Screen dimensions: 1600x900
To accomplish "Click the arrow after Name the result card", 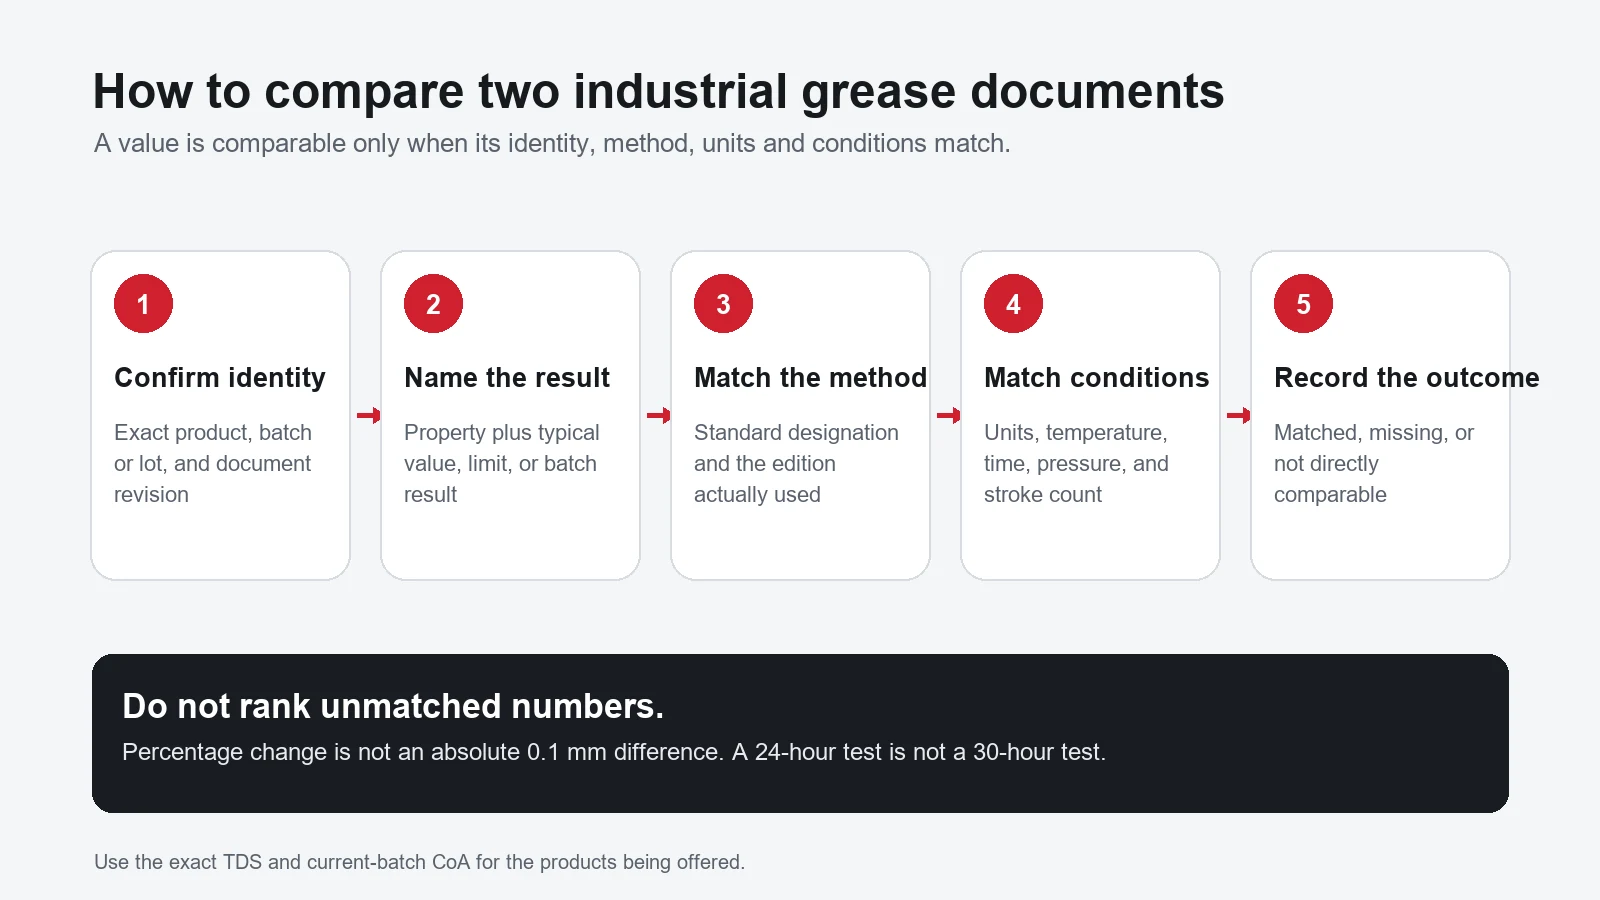I will [x=658, y=415].
